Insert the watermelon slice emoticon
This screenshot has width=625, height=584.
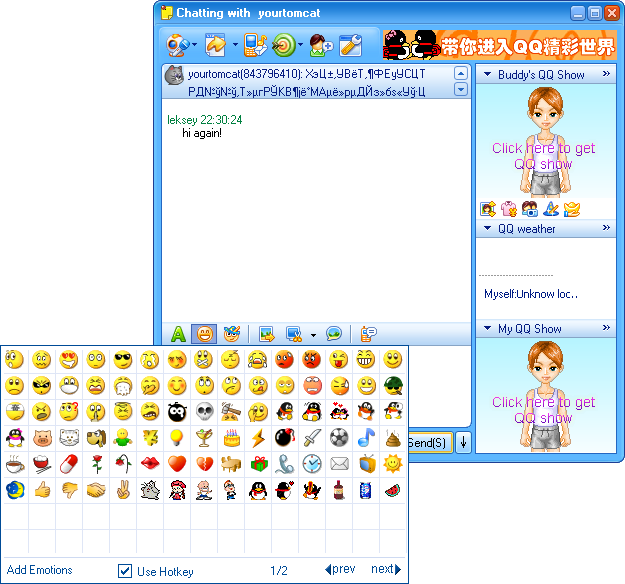click(x=393, y=490)
